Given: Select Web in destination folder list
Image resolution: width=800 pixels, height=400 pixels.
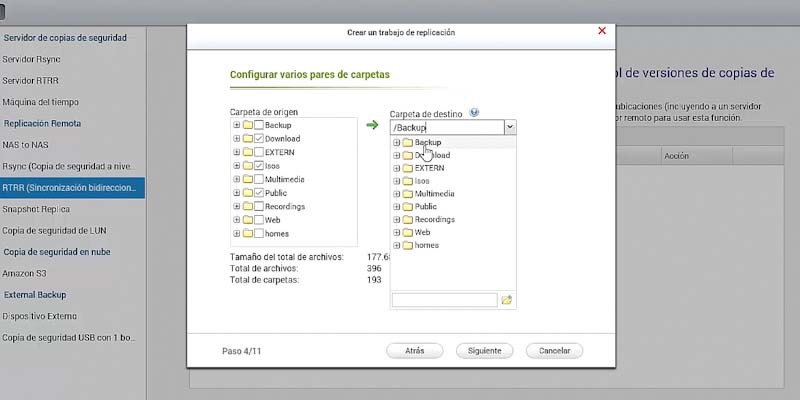Looking at the screenshot, I should click(x=422, y=232).
